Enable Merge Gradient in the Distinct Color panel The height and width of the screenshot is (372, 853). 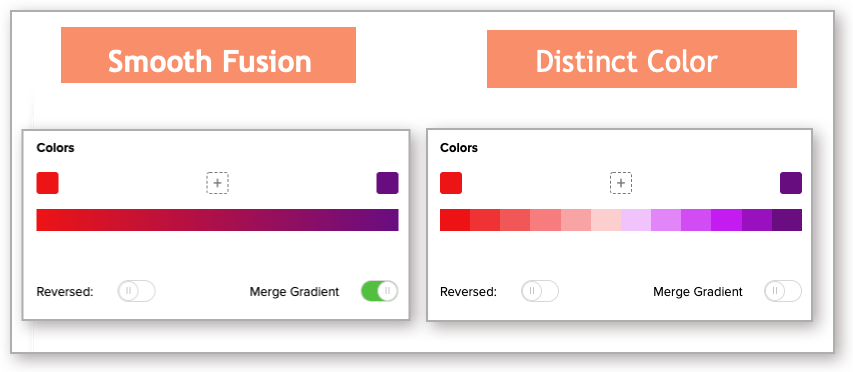[x=783, y=291]
